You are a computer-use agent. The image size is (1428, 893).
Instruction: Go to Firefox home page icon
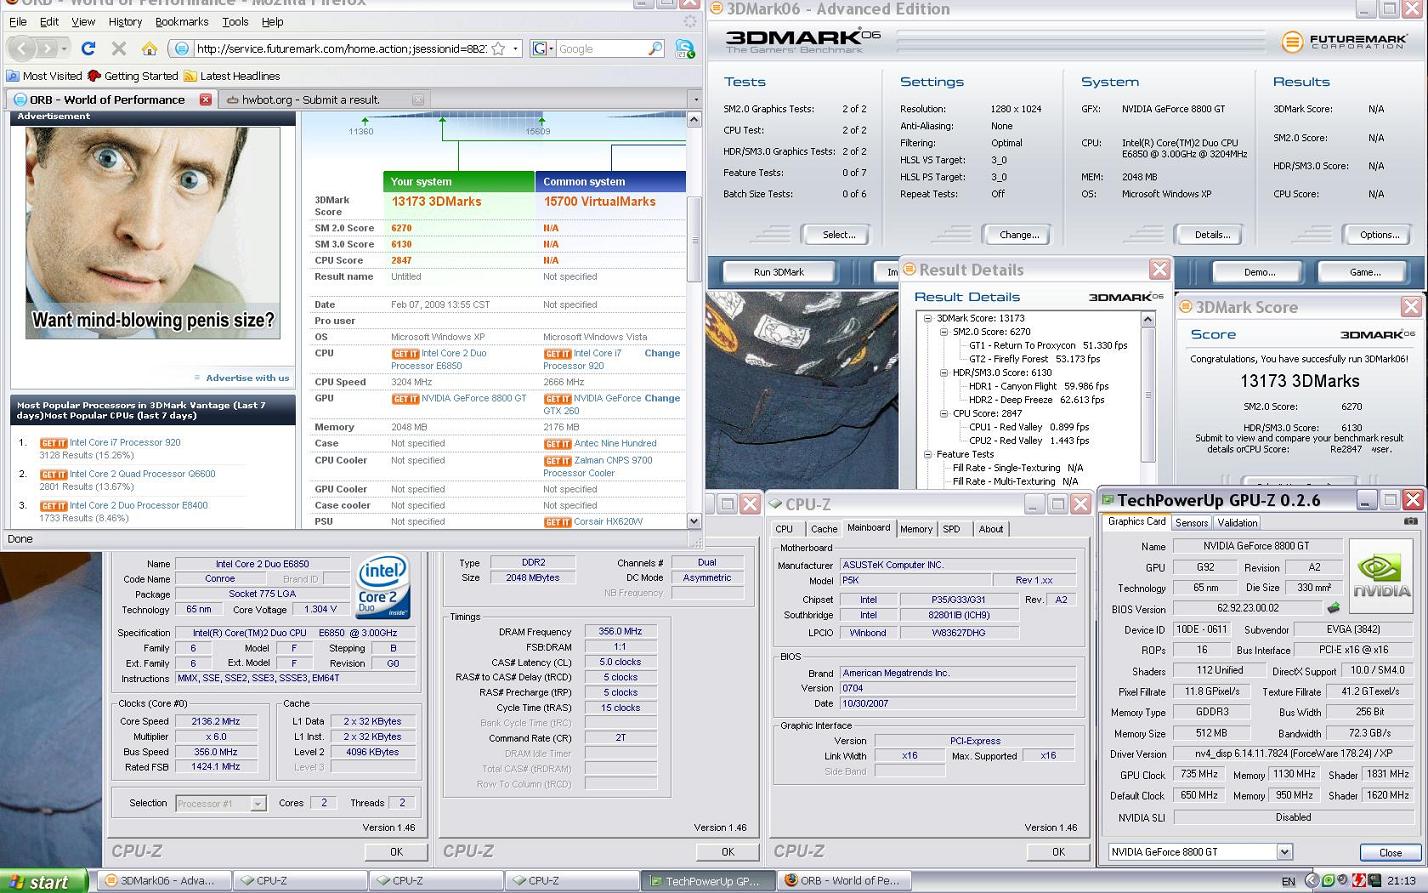(x=149, y=48)
